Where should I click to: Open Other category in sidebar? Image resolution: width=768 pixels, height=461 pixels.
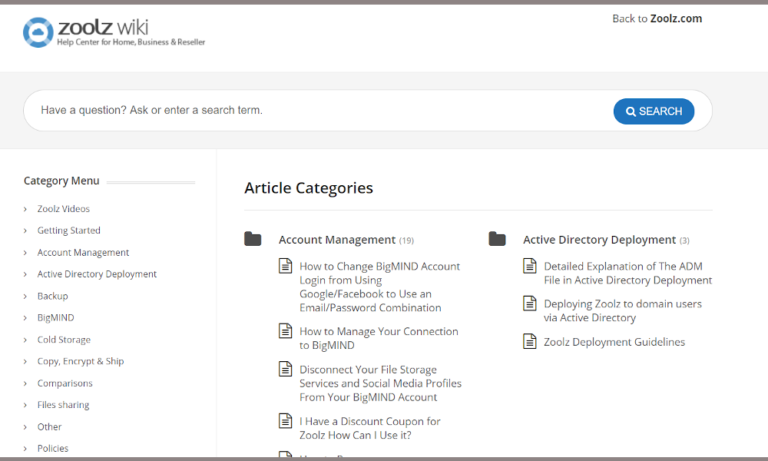tap(49, 427)
